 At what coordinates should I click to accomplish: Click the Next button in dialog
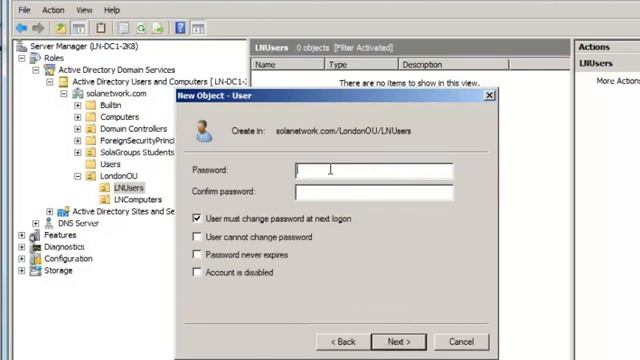tap(399, 342)
